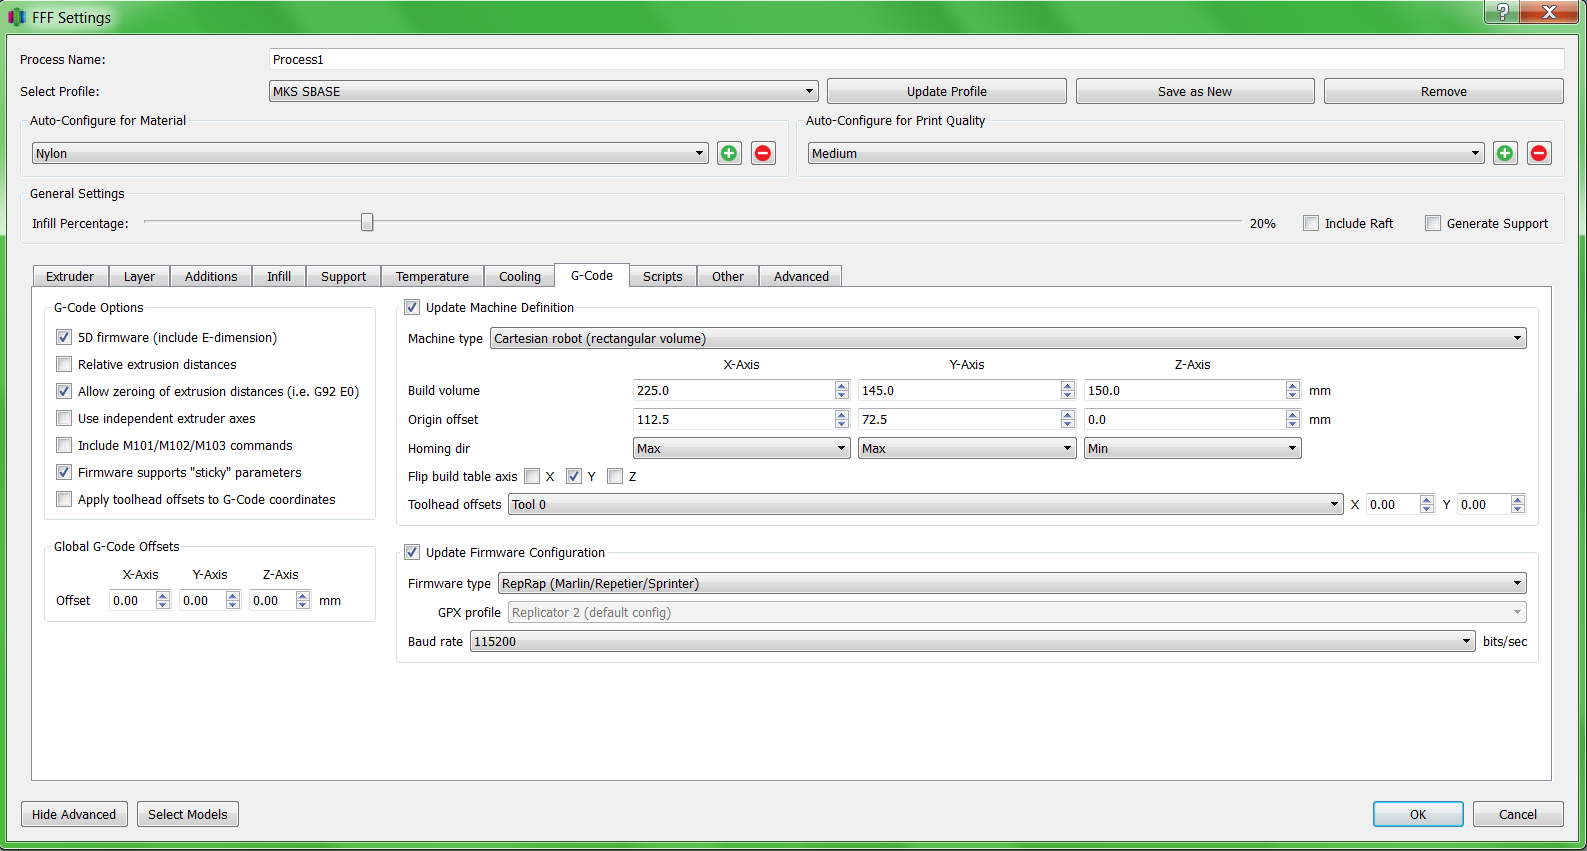
Task: Toggle Allow zeroing of extrusion distances
Action: click(x=64, y=391)
